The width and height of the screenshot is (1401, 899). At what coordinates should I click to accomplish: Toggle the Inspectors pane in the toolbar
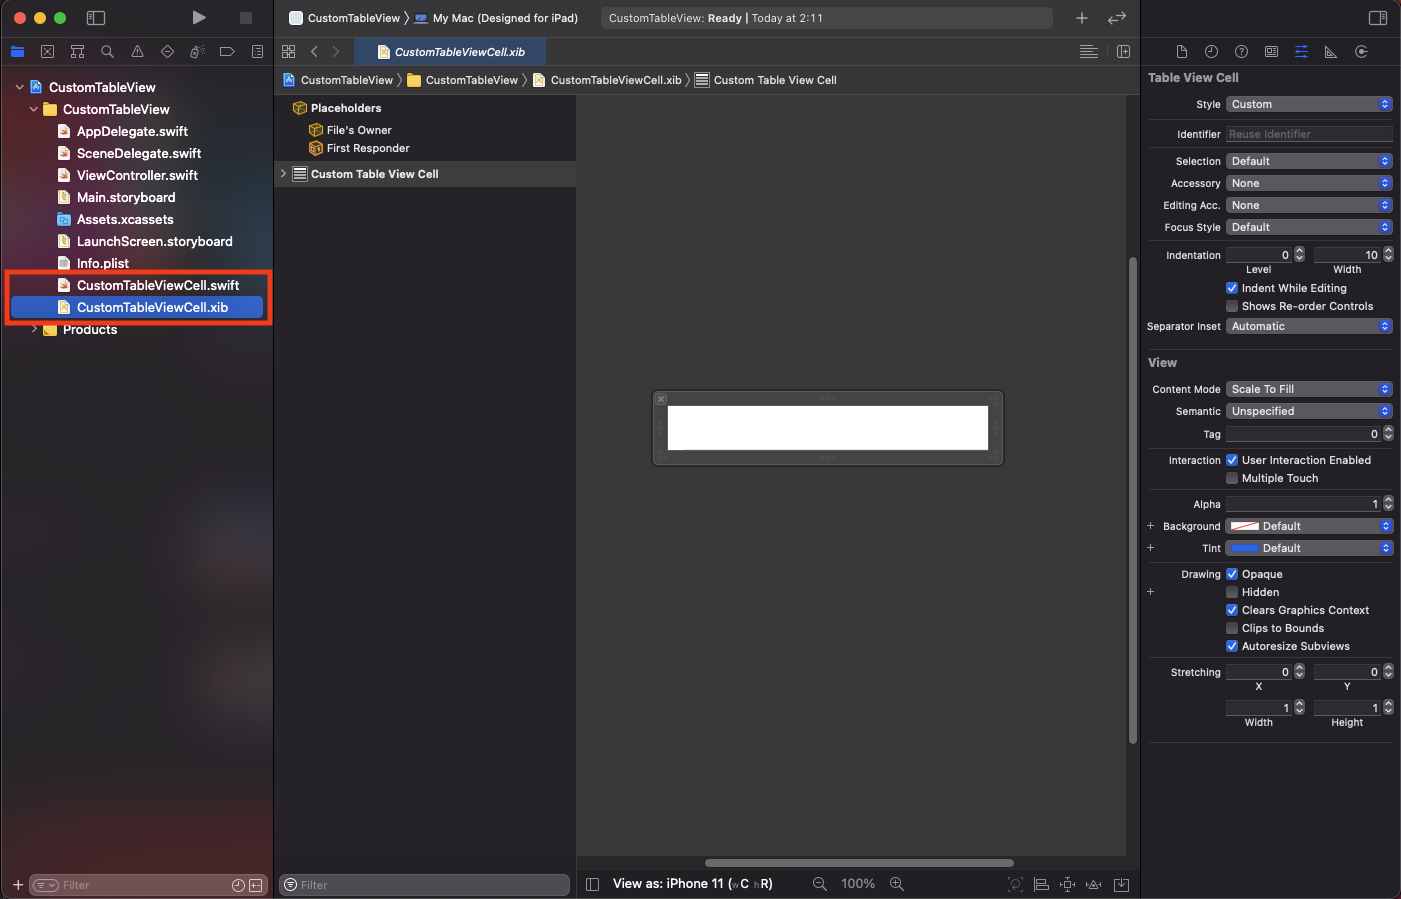pyautogui.click(x=1377, y=18)
